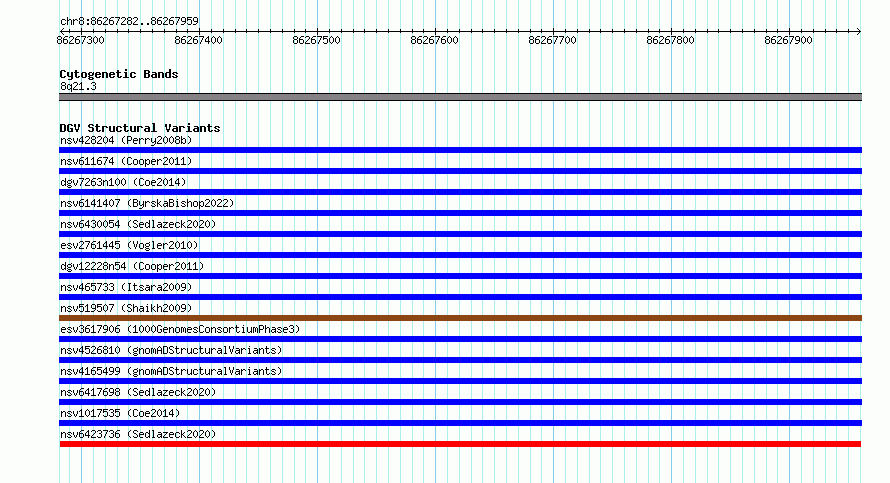The height and width of the screenshot is (483, 890).
Task: Click dgv12228n54 (Cooper2011) variant label
Action: [x=132, y=266]
